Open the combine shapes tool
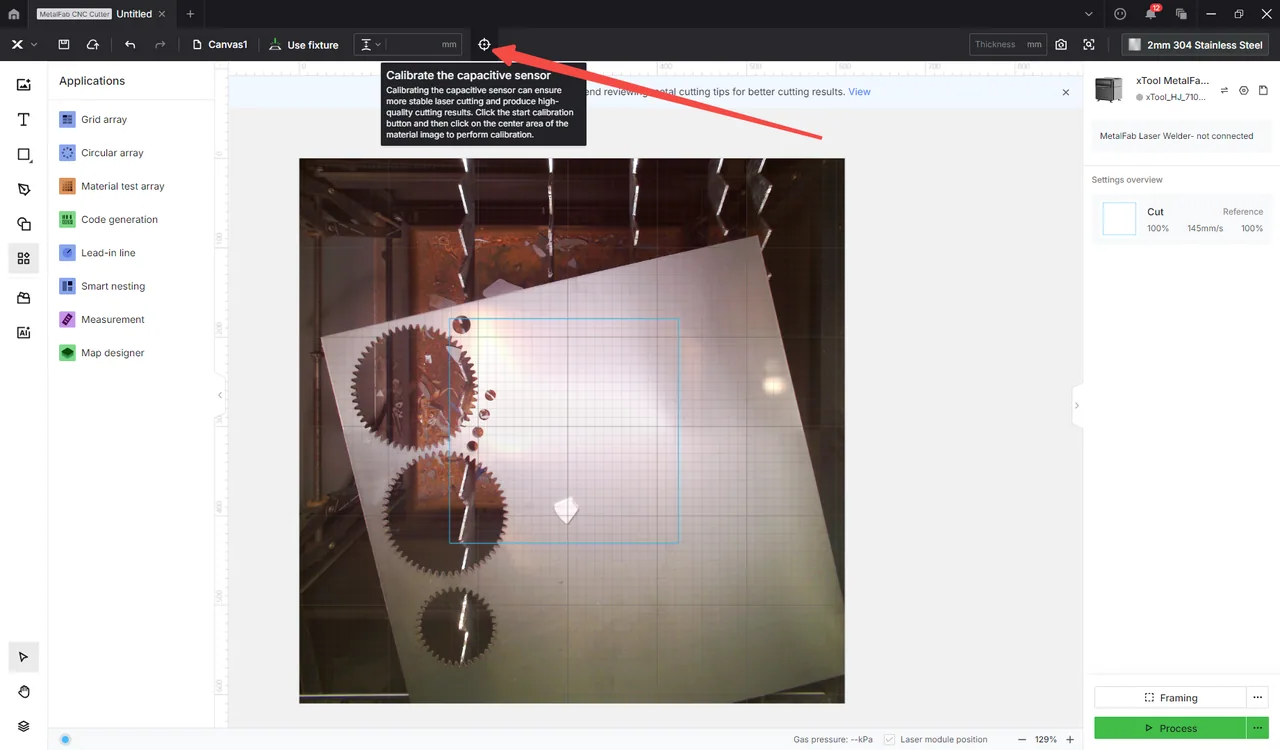Image resolution: width=1280 pixels, height=750 pixels. tap(24, 224)
